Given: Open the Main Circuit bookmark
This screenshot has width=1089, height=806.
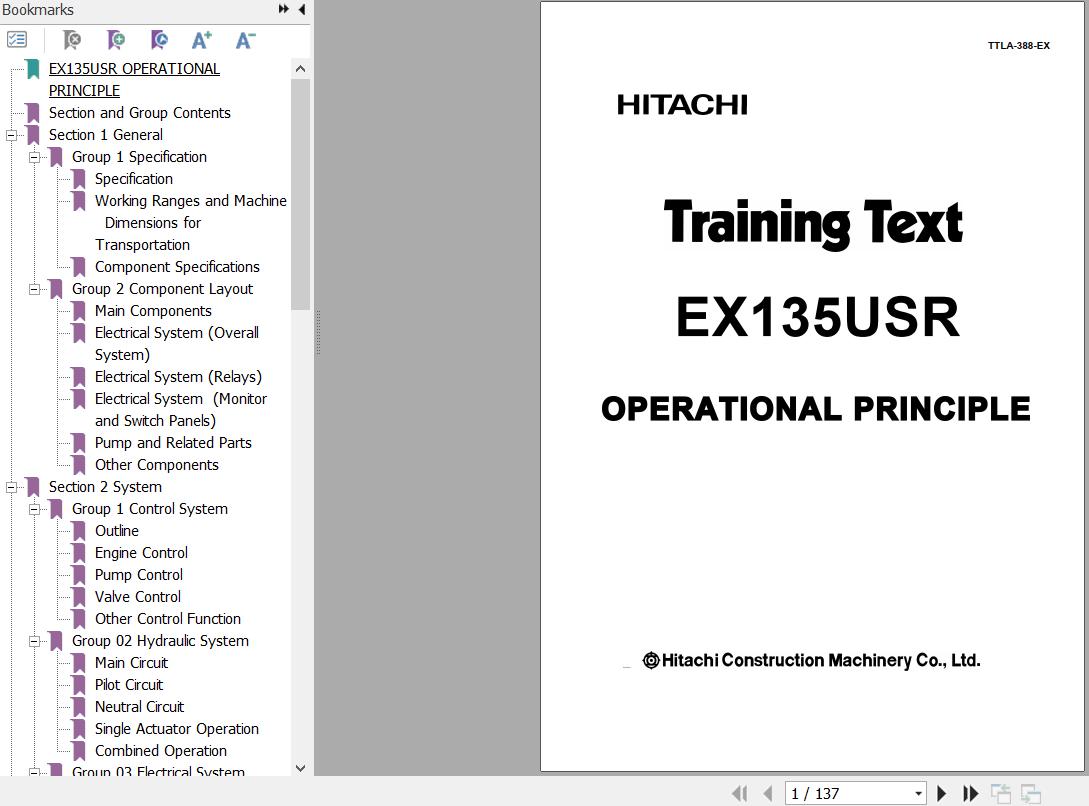Looking at the screenshot, I should click(x=131, y=663).
